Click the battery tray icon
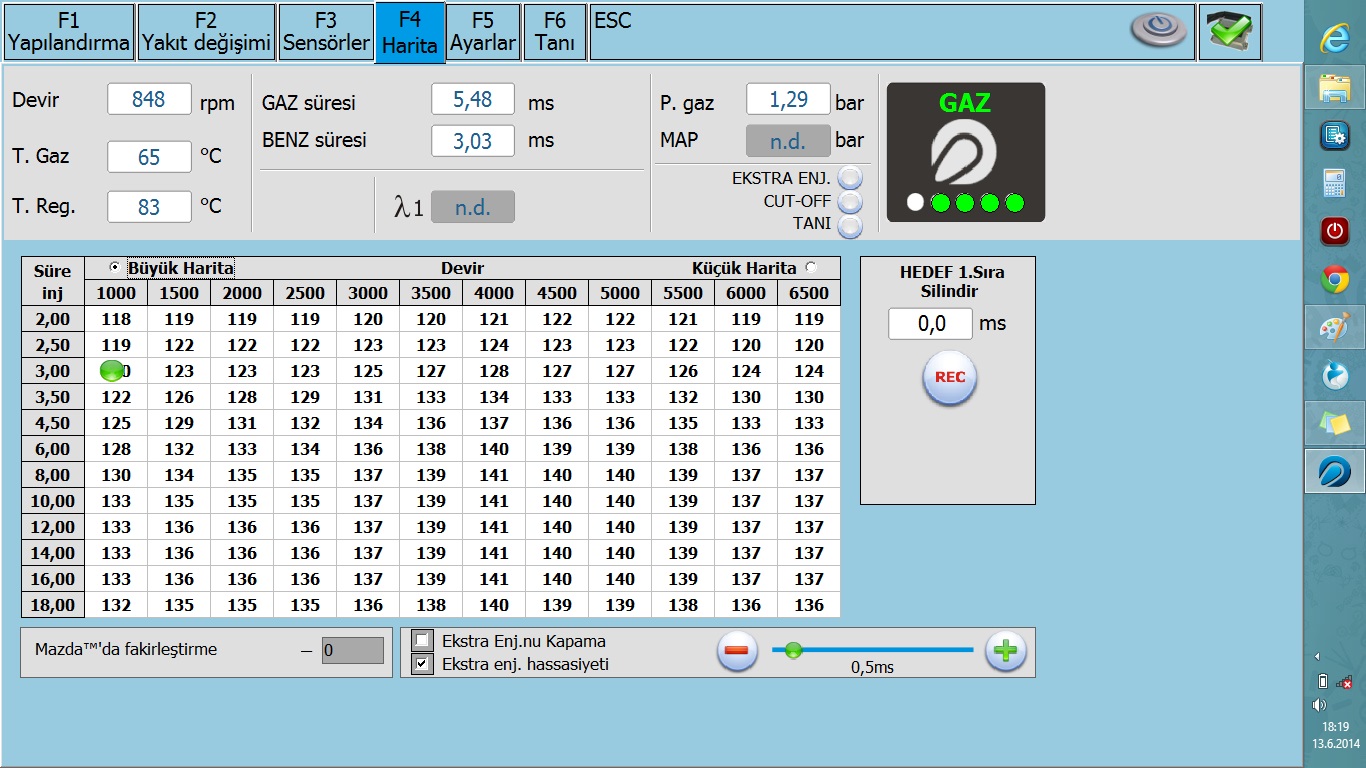The image size is (1366, 768). [x=1322, y=682]
